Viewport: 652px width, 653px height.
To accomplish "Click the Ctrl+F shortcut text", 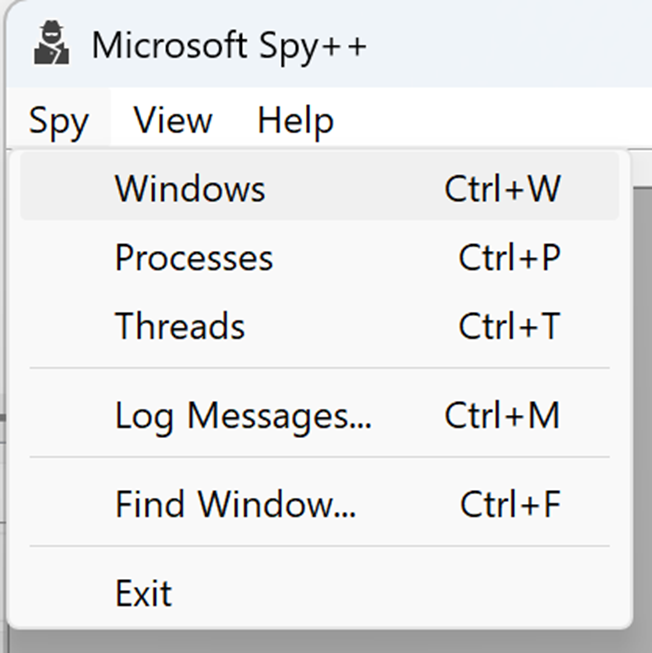I will point(510,504).
